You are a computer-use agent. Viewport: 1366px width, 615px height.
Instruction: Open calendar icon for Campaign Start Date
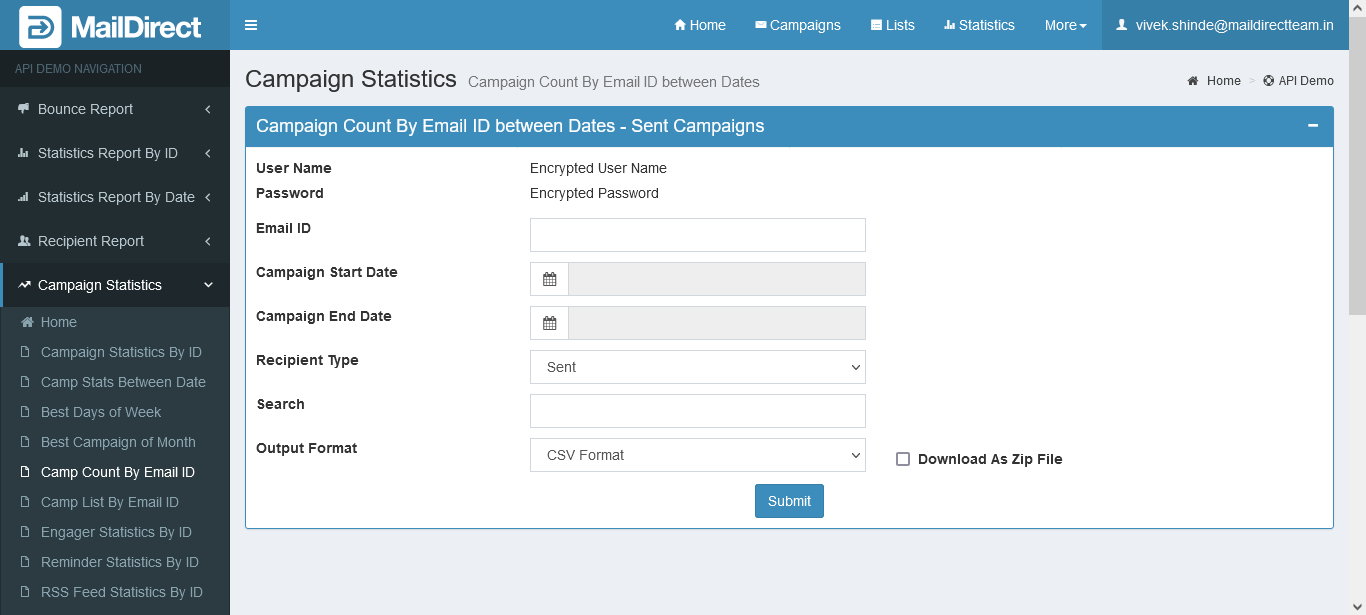(549, 279)
